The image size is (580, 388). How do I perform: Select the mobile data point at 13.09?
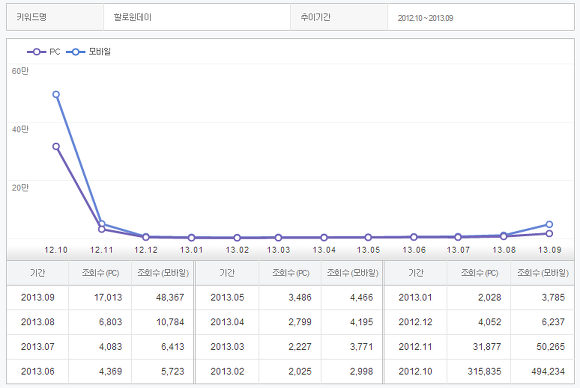point(549,224)
